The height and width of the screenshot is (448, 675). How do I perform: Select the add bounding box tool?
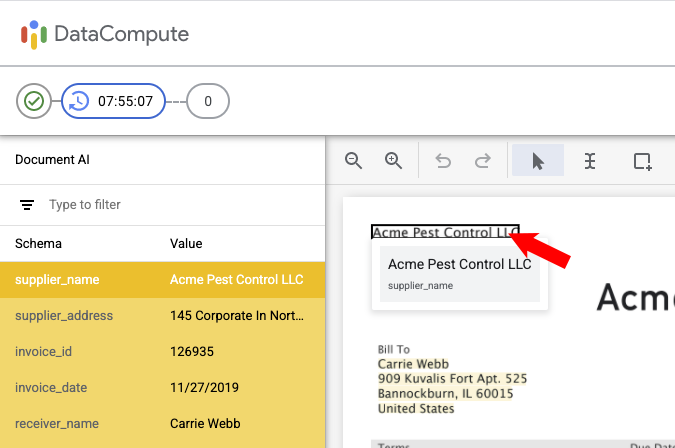[642, 161]
